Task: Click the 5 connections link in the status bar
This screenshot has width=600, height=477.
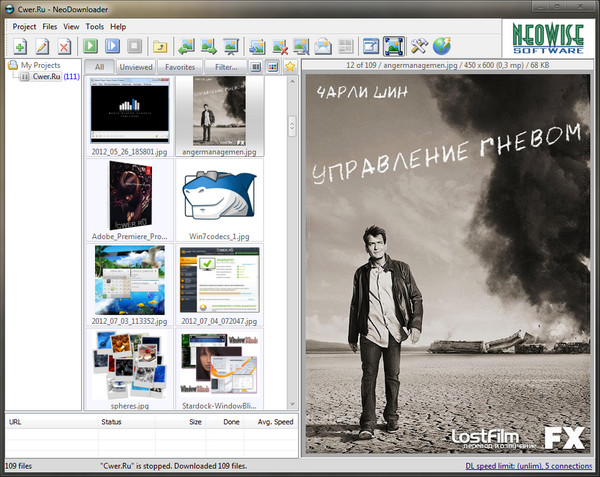Action: coord(568,466)
